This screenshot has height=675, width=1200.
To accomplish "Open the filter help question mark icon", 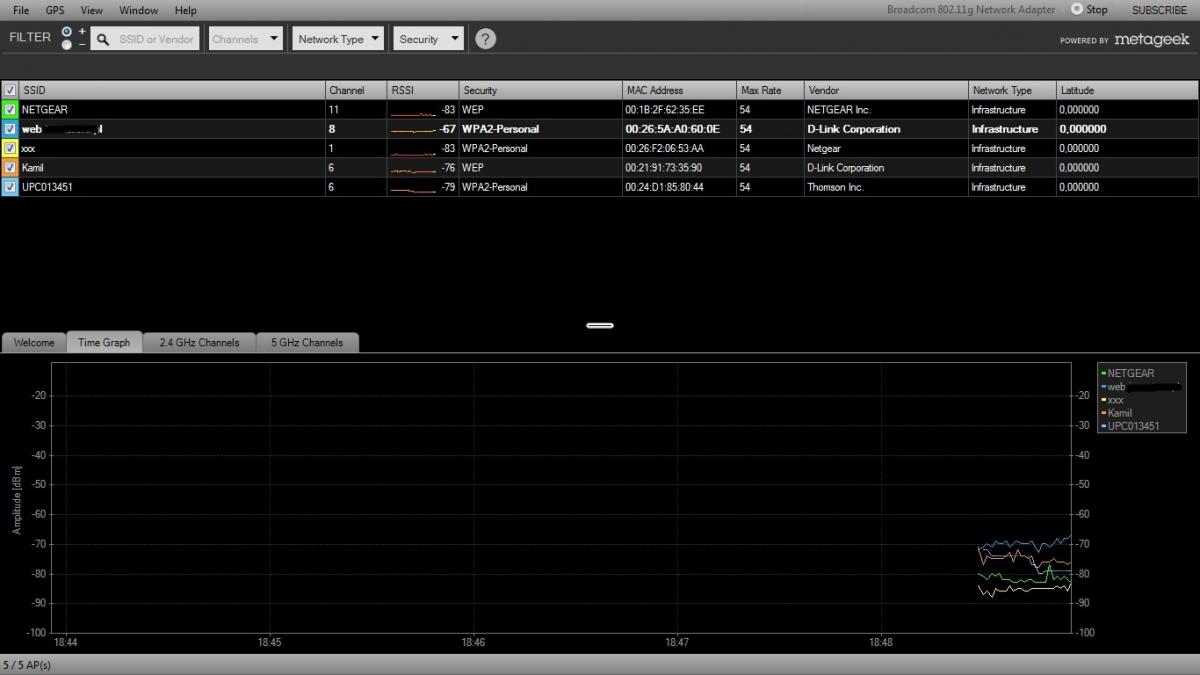I will click(x=485, y=39).
